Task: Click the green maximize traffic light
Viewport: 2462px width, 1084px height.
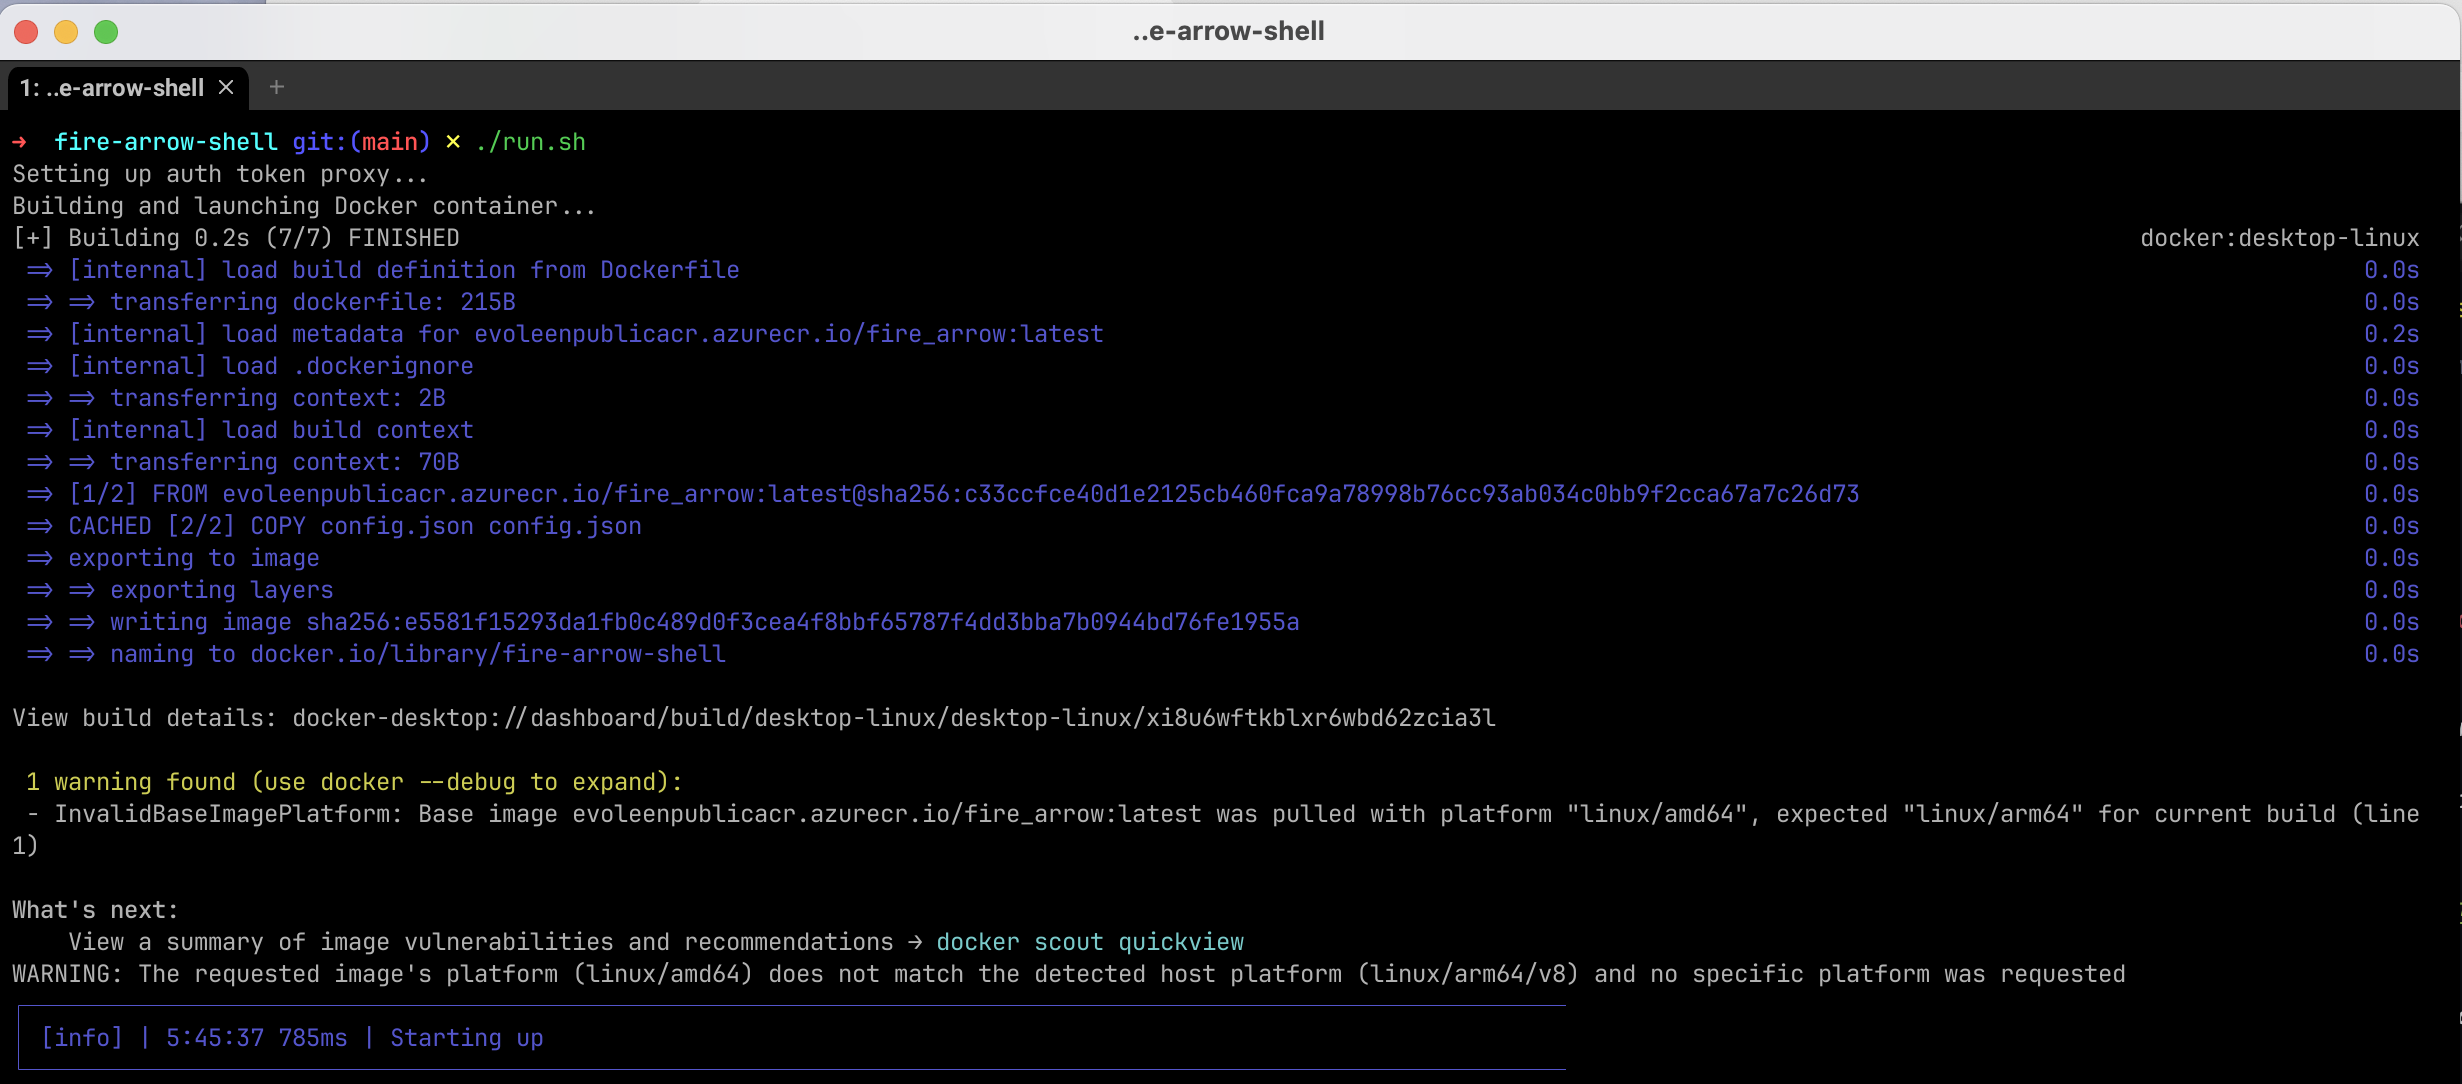Action: (106, 31)
